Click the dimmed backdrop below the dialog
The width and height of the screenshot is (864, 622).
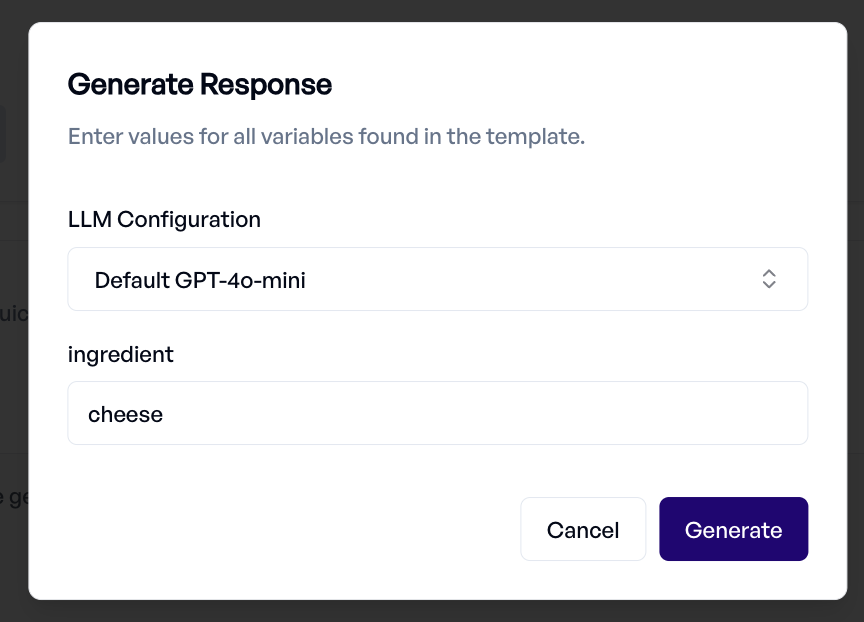tap(432, 612)
